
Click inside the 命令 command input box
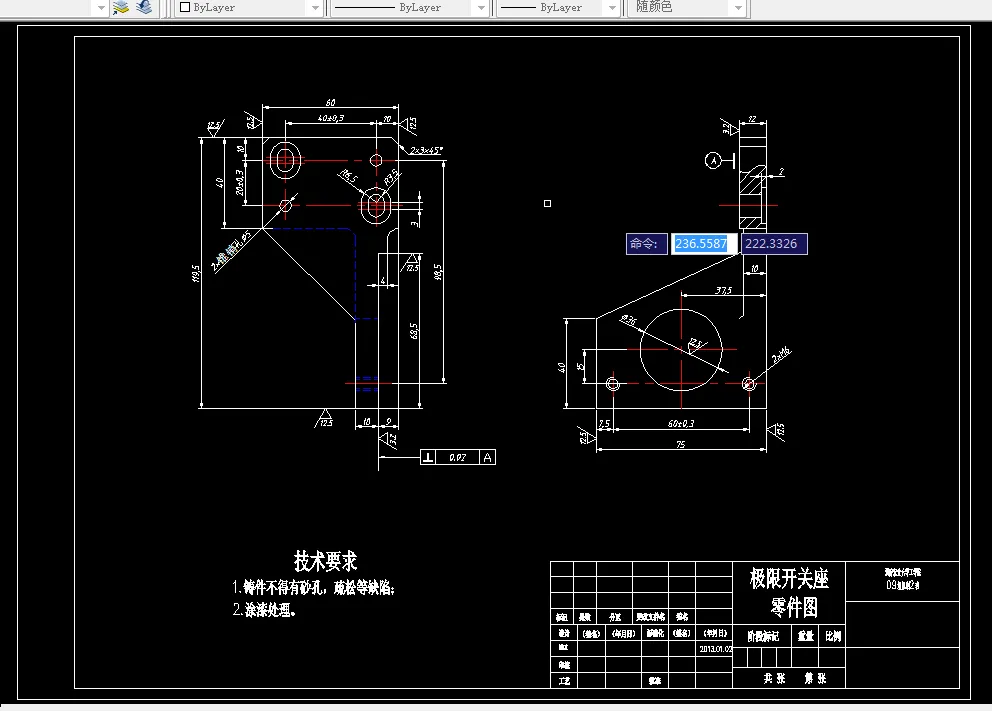click(x=646, y=244)
